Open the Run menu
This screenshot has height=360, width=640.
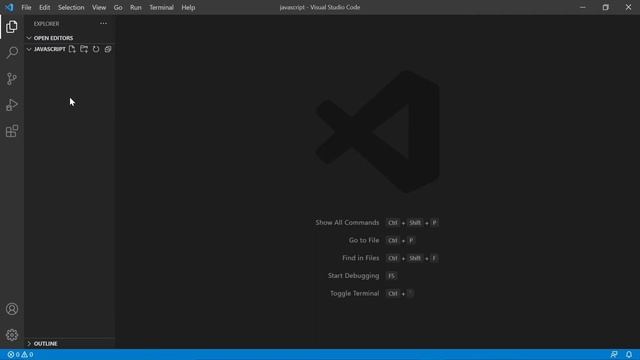tap(136, 7)
